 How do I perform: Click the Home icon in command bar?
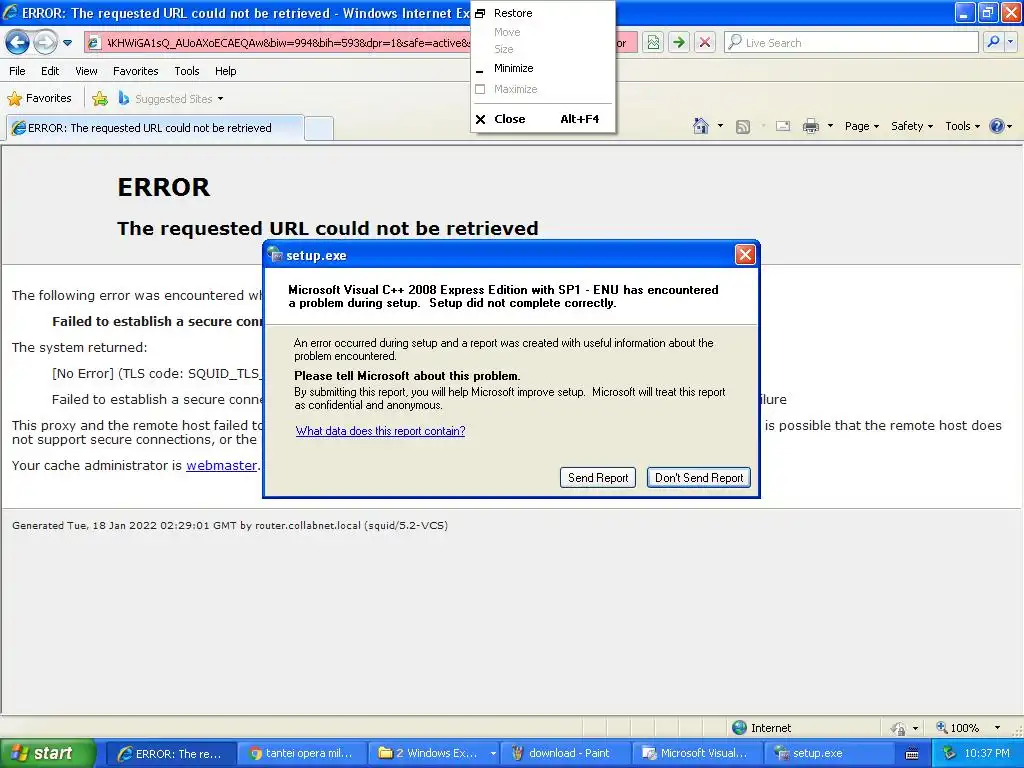pyautogui.click(x=701, y=126)
